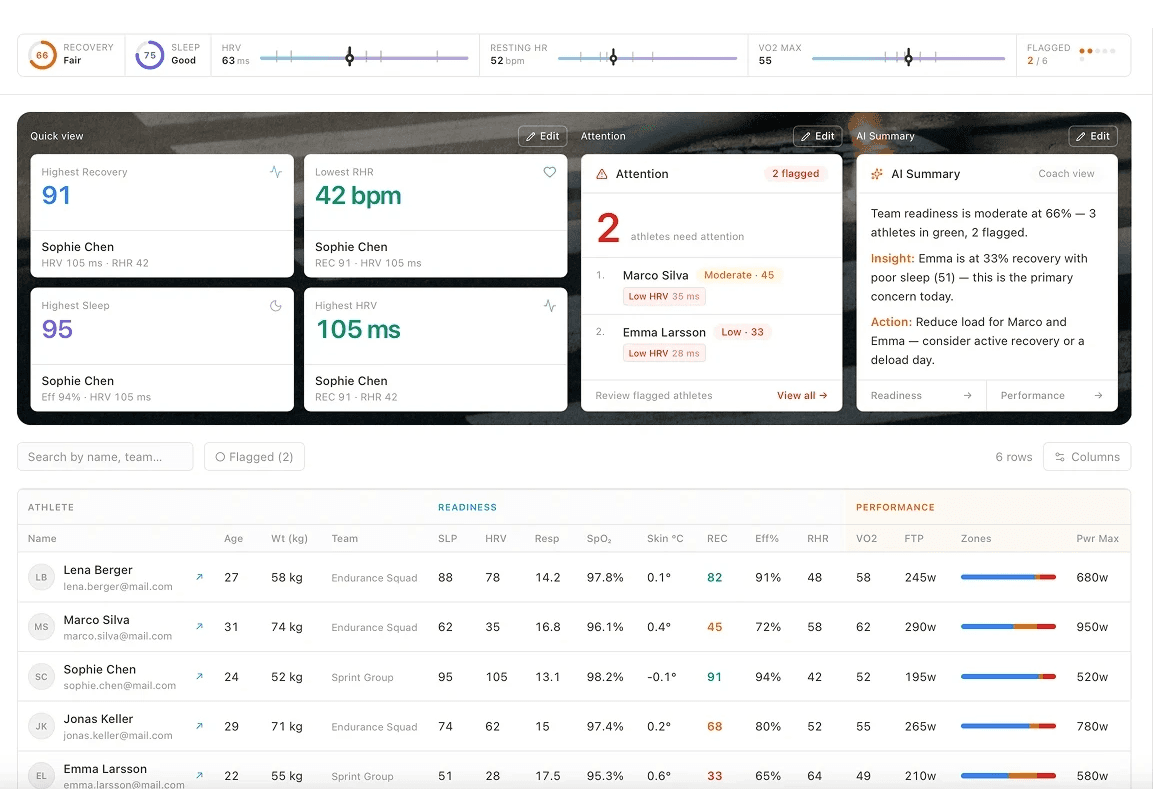
Task: Open Emma Larsson's profile arrow icon
Action: click(x=199, y=775)
